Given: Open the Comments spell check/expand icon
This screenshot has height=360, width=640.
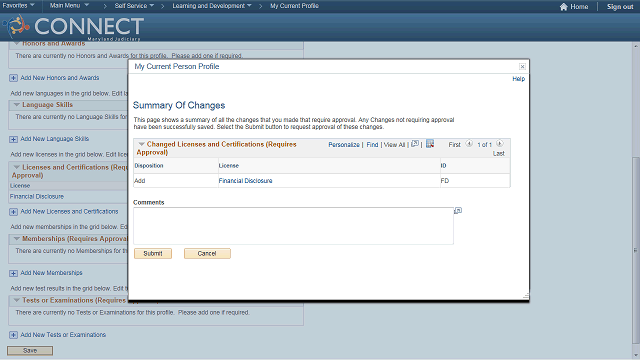Looking at the screenshot, I should [458, 211].
